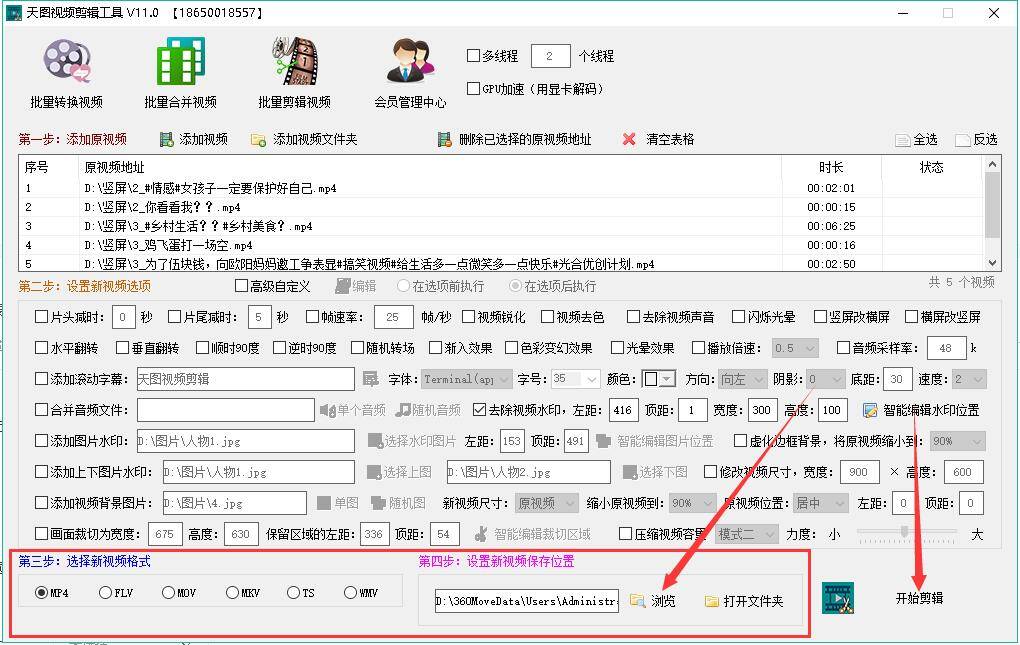Viewport: 1020px width, 645px height.
Task: Uncheck the 去除视频水印 checkbox
Action: pos(479,410)
